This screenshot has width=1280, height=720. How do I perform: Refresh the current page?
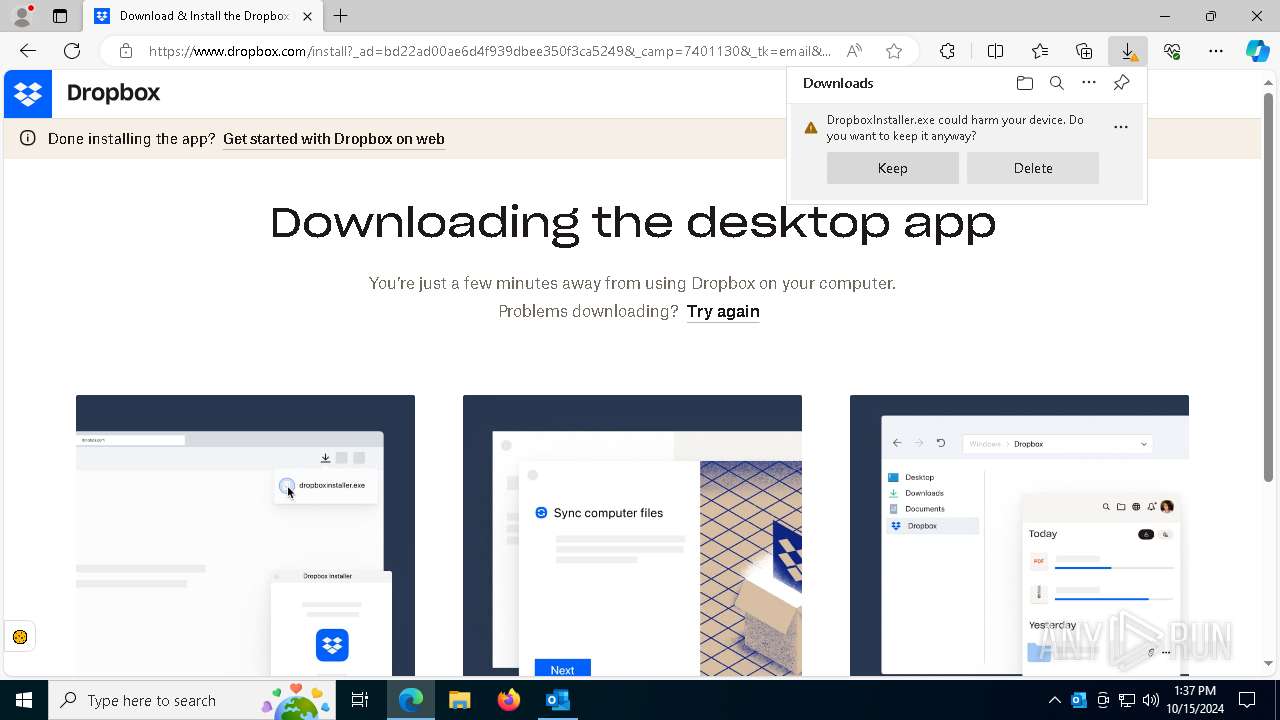point(72,51)
